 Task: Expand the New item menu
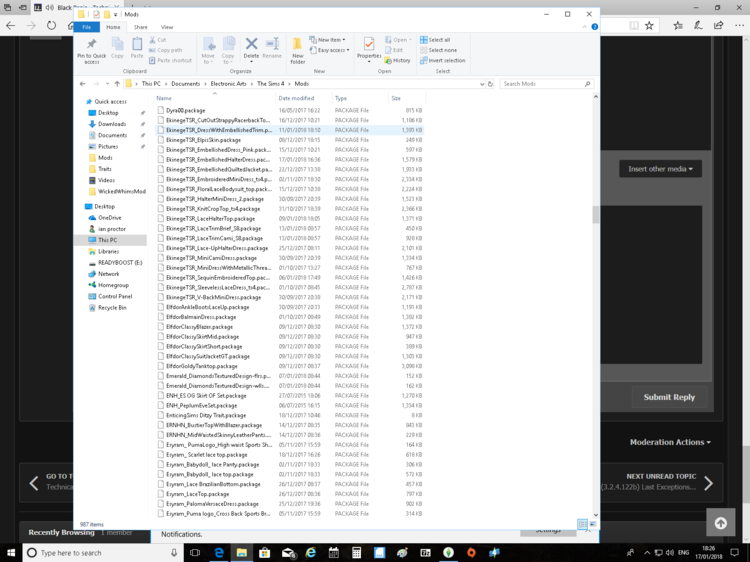point(328,40)
